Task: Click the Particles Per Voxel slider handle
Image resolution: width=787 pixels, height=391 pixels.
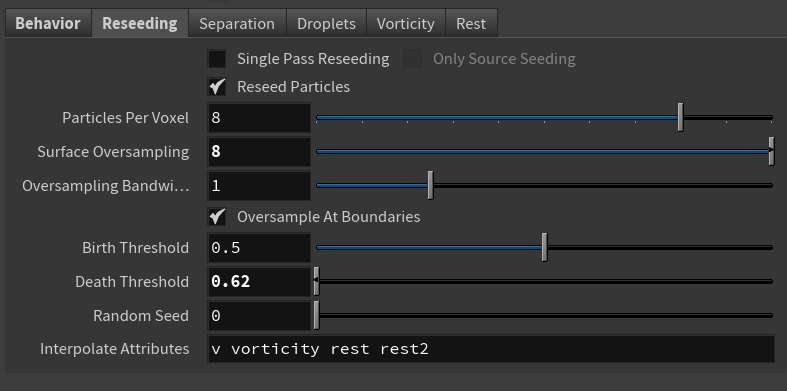Action: [x=680, y=117]
